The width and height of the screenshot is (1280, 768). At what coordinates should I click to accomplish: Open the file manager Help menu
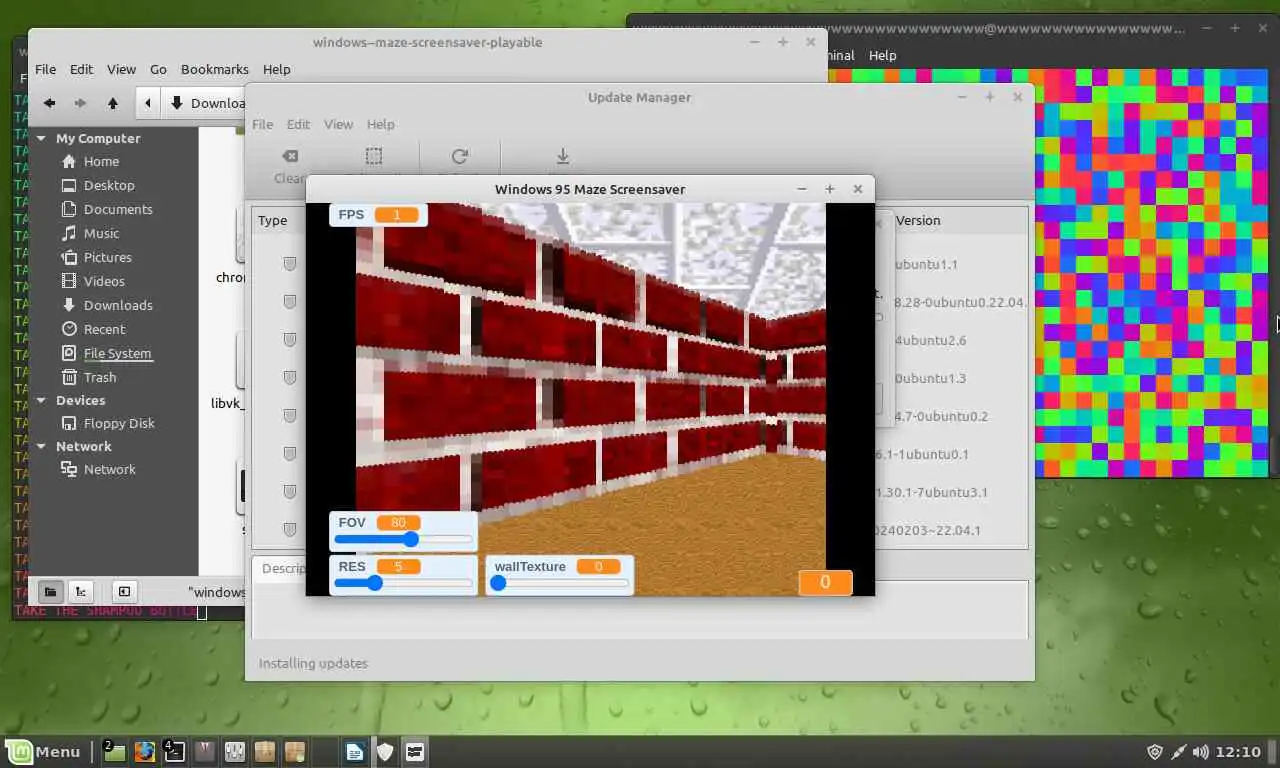(276, 69)
